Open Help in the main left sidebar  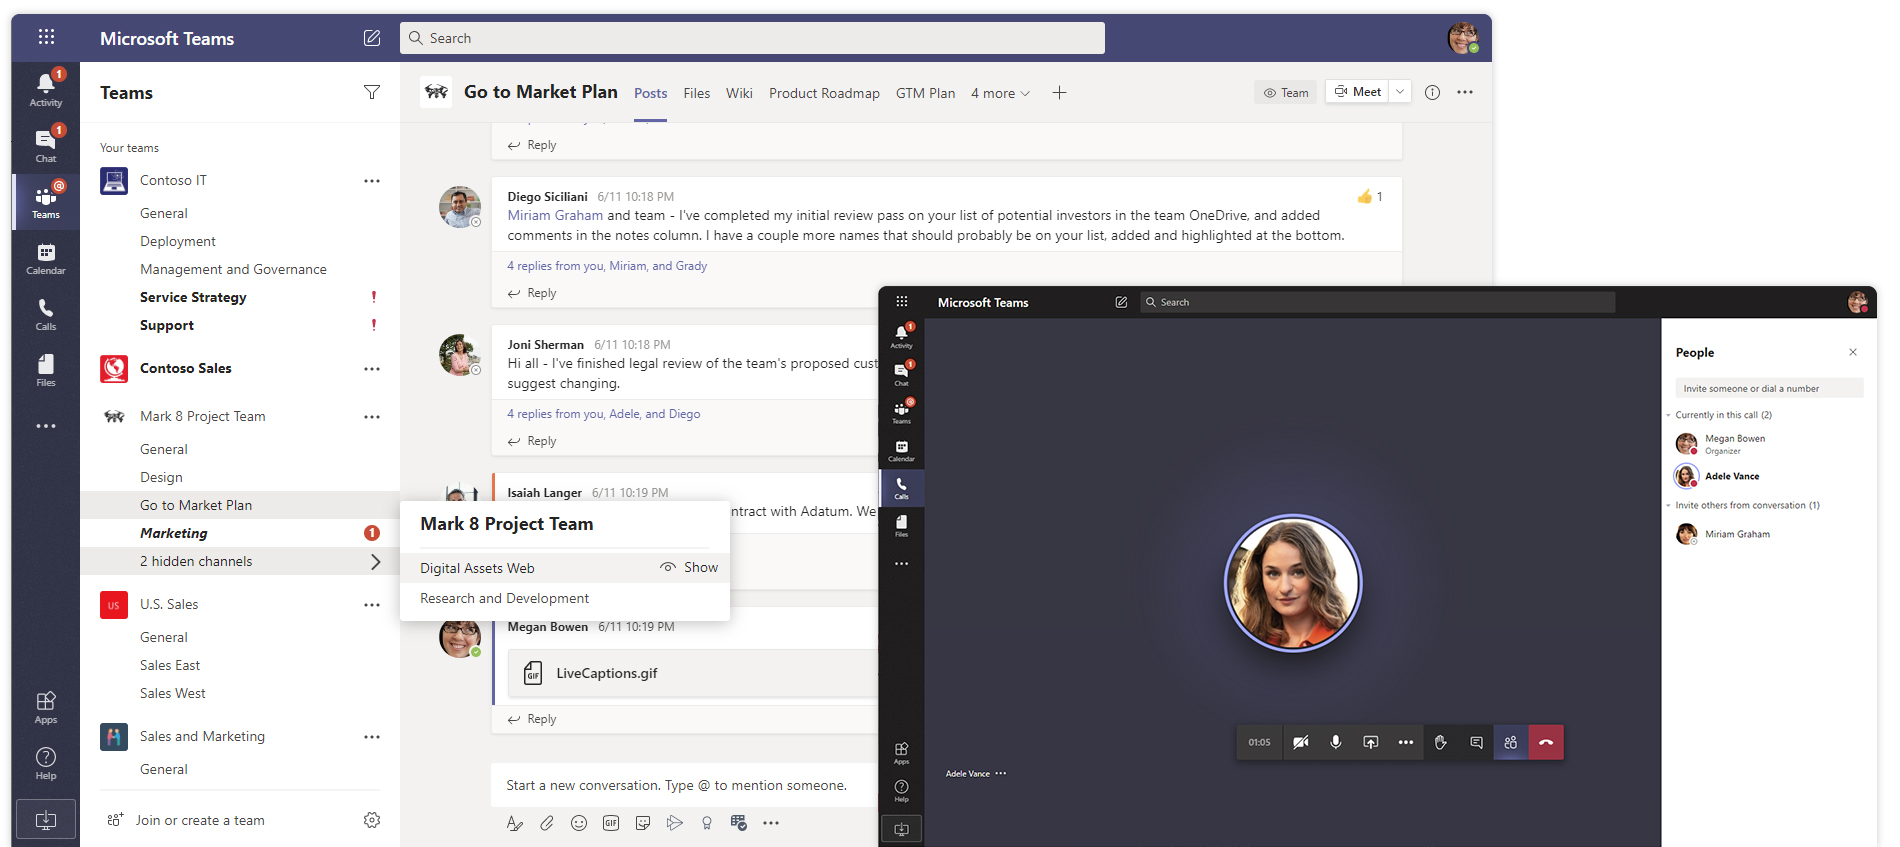pyautogui.click(x=46, y=763)
